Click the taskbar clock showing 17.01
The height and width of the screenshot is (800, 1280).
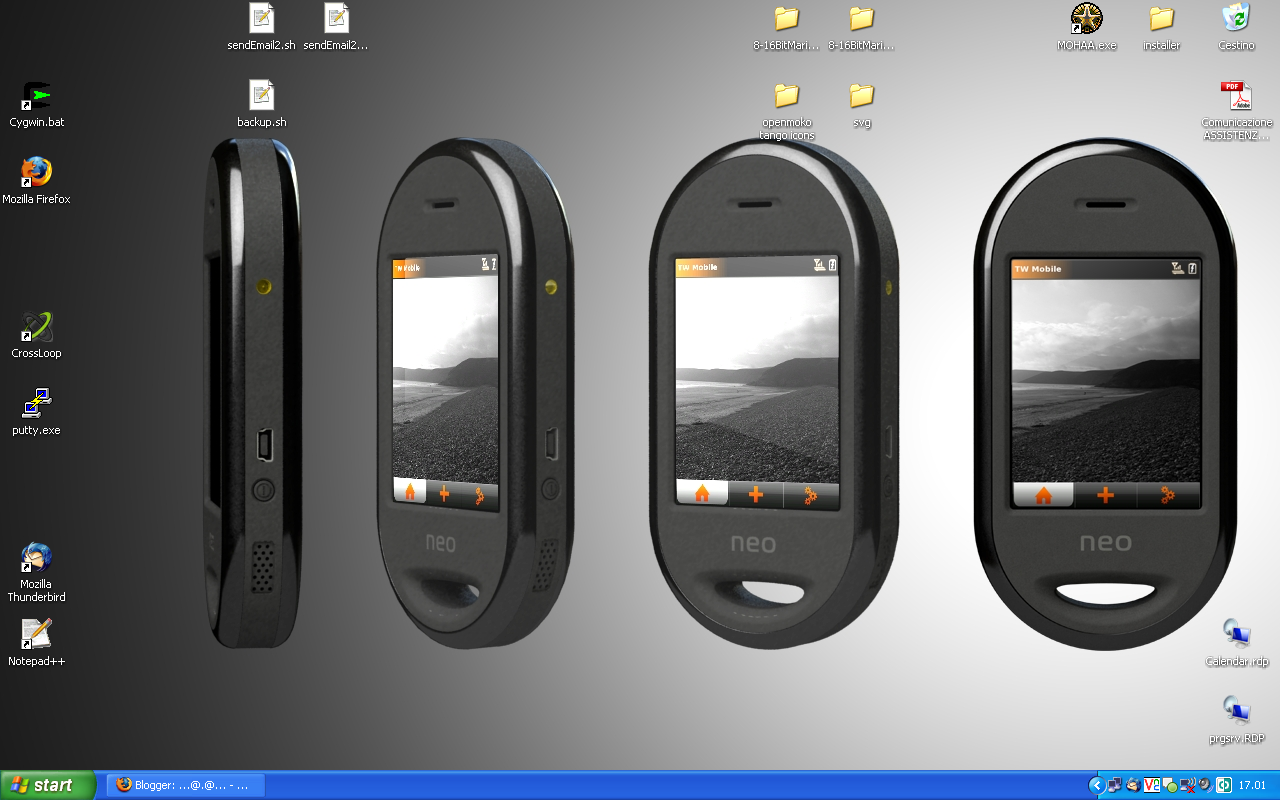point(1252,785)
